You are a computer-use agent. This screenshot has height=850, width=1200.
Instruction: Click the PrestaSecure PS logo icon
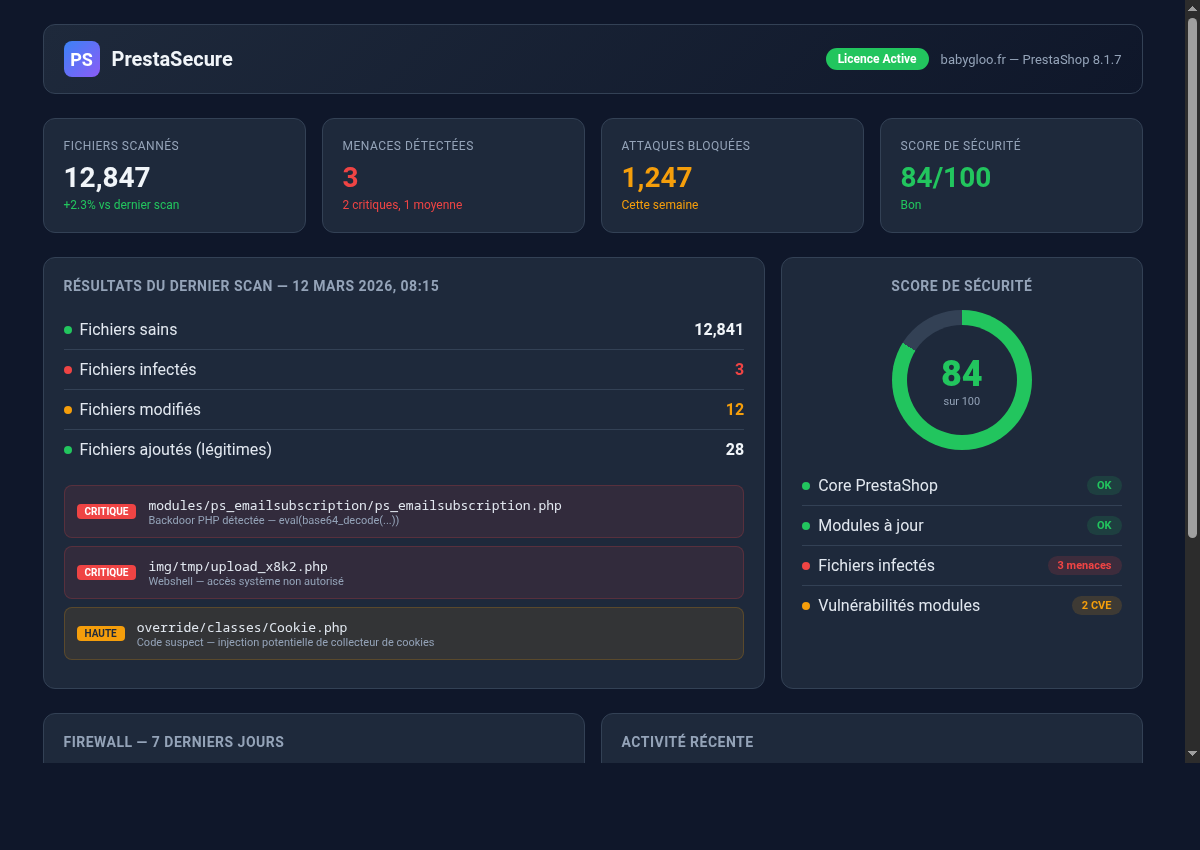[x=81, y=59]
